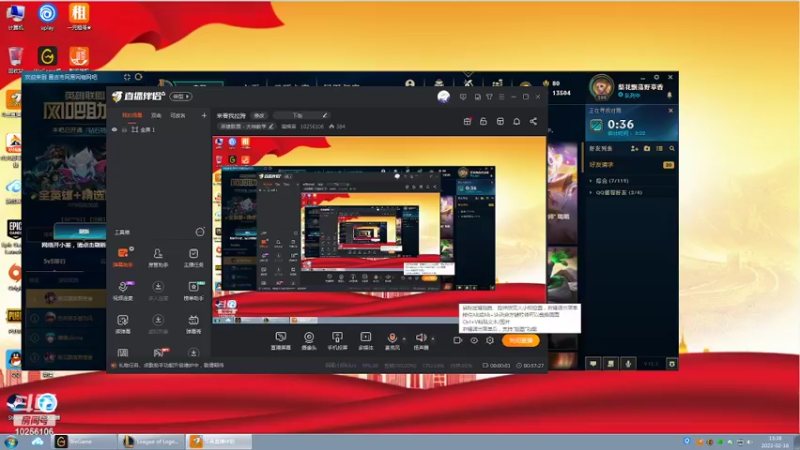Open the microphone tool with purple badge
Screen dimensions: 800x450
123,290
